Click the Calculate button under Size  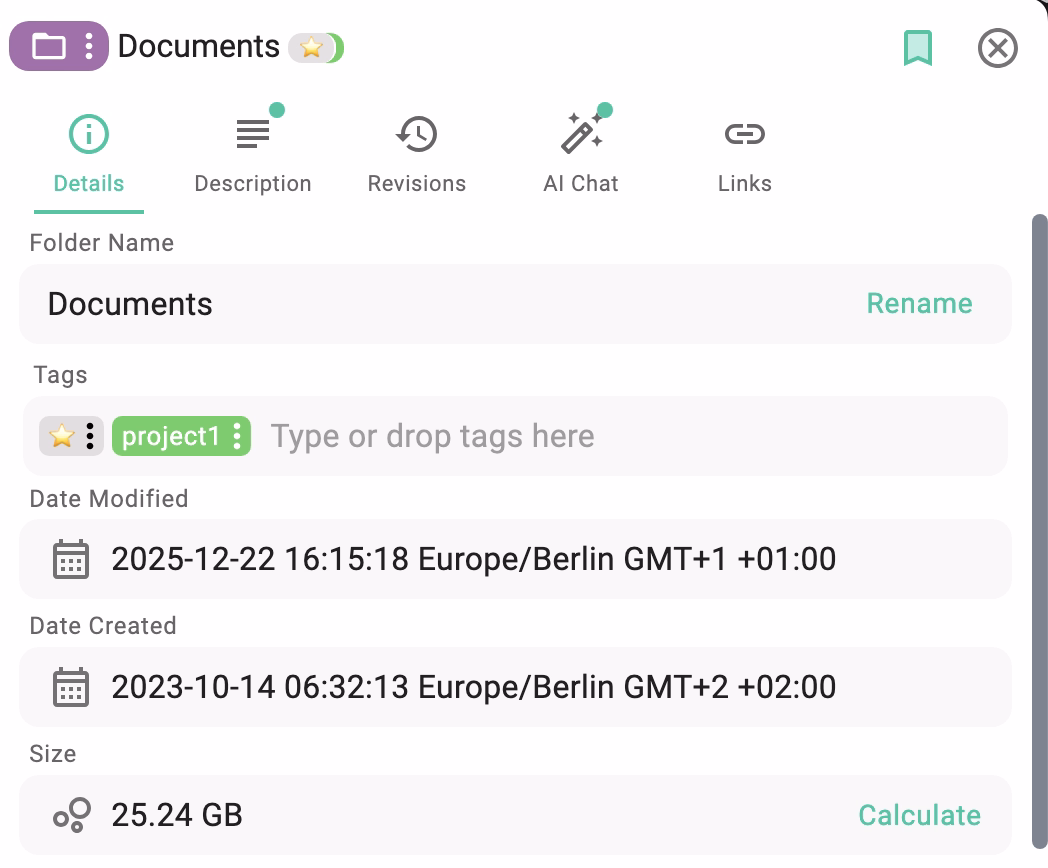click(x=918, y=815)
